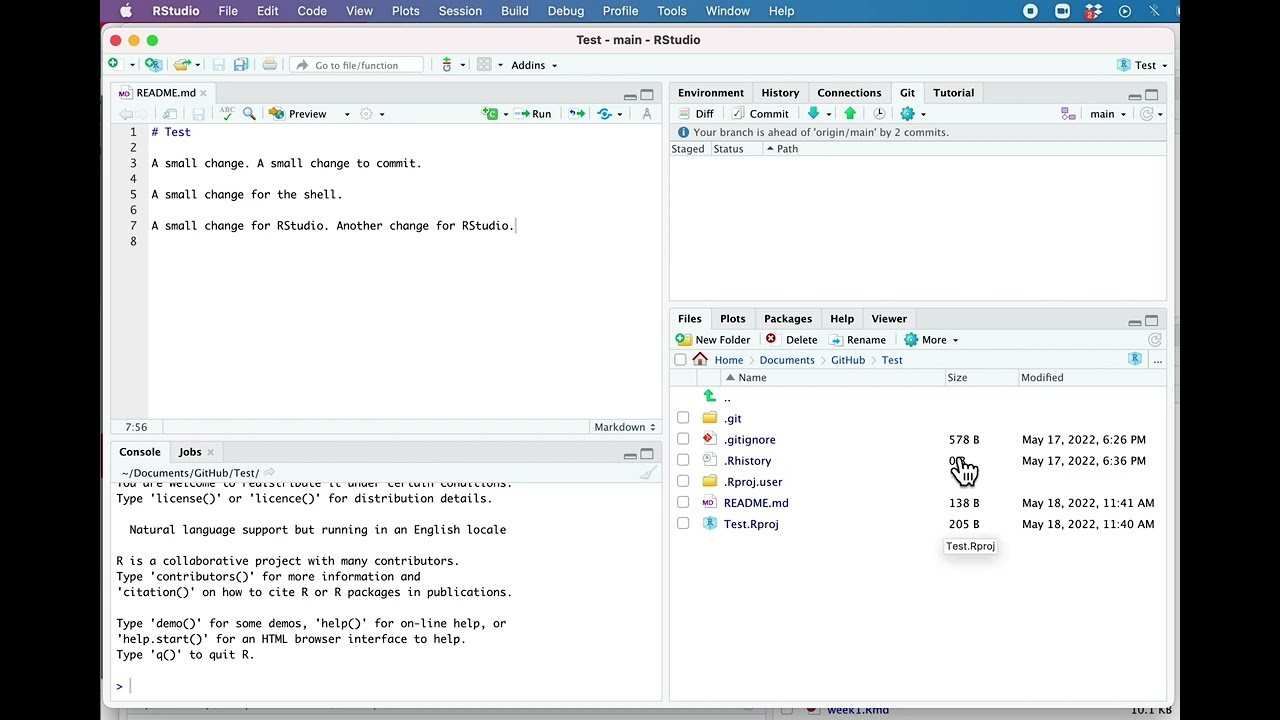
Task: Click the New File icon
Action: pyautogui.click(x=114, y=65)
